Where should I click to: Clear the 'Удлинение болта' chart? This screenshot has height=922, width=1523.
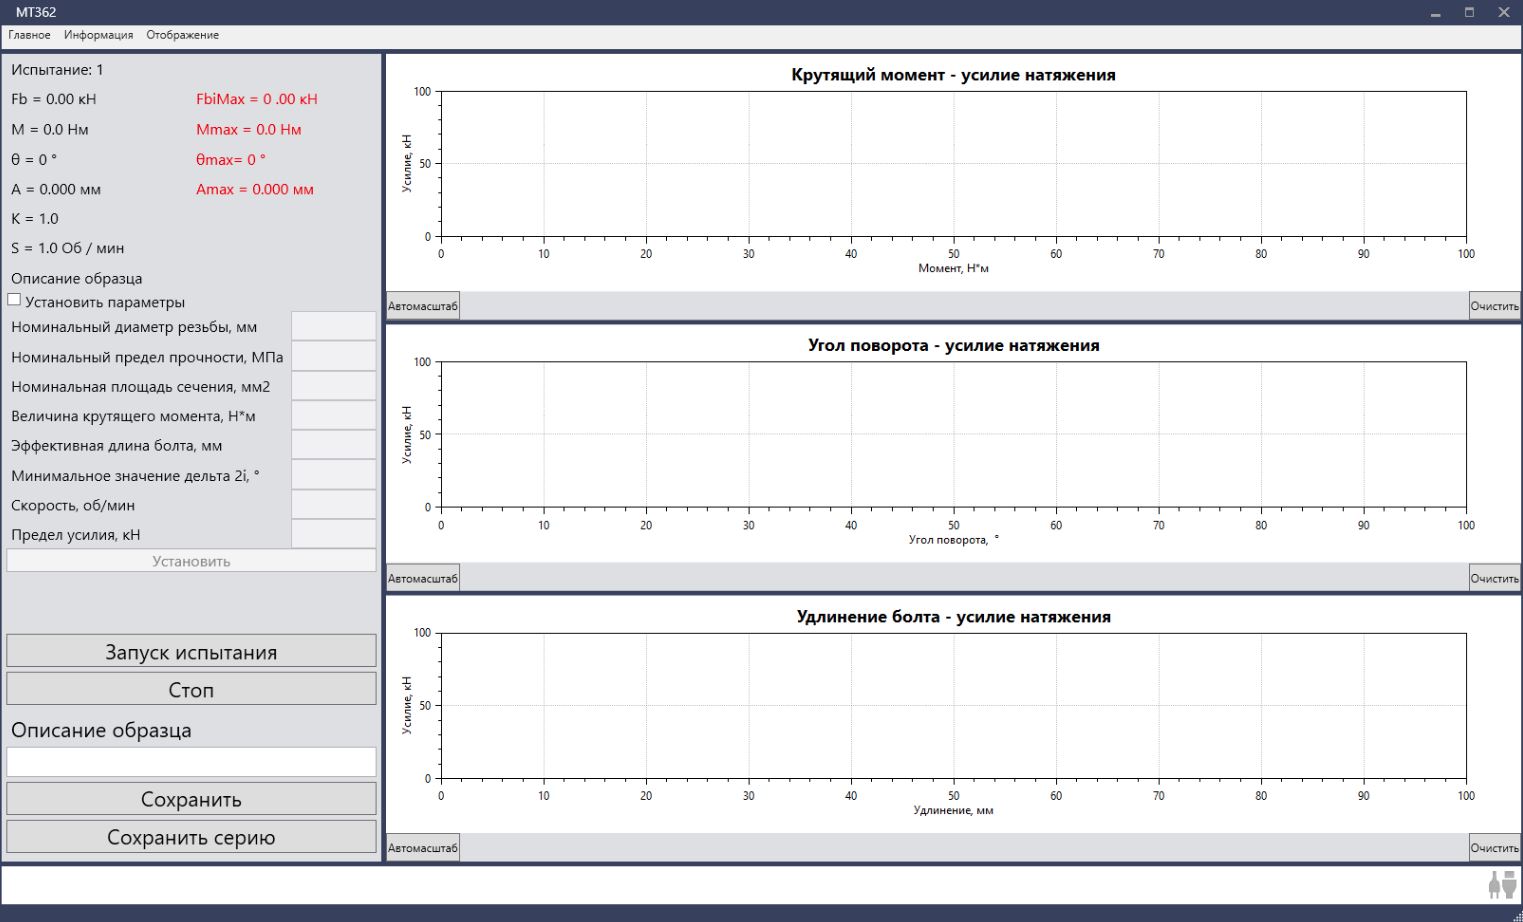(1494, 848)
